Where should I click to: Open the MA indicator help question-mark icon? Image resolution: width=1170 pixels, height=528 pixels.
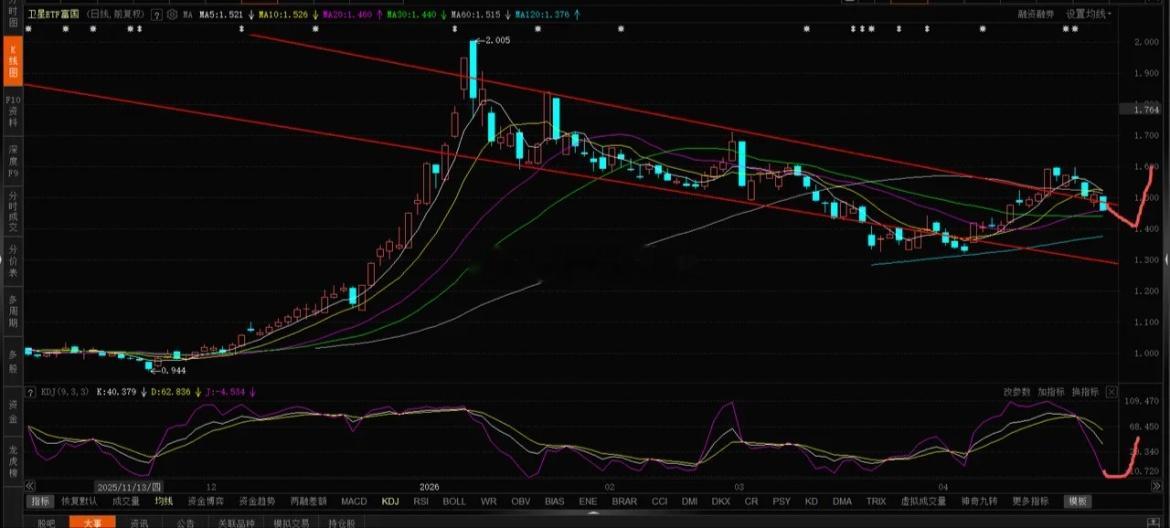[155, 14]
